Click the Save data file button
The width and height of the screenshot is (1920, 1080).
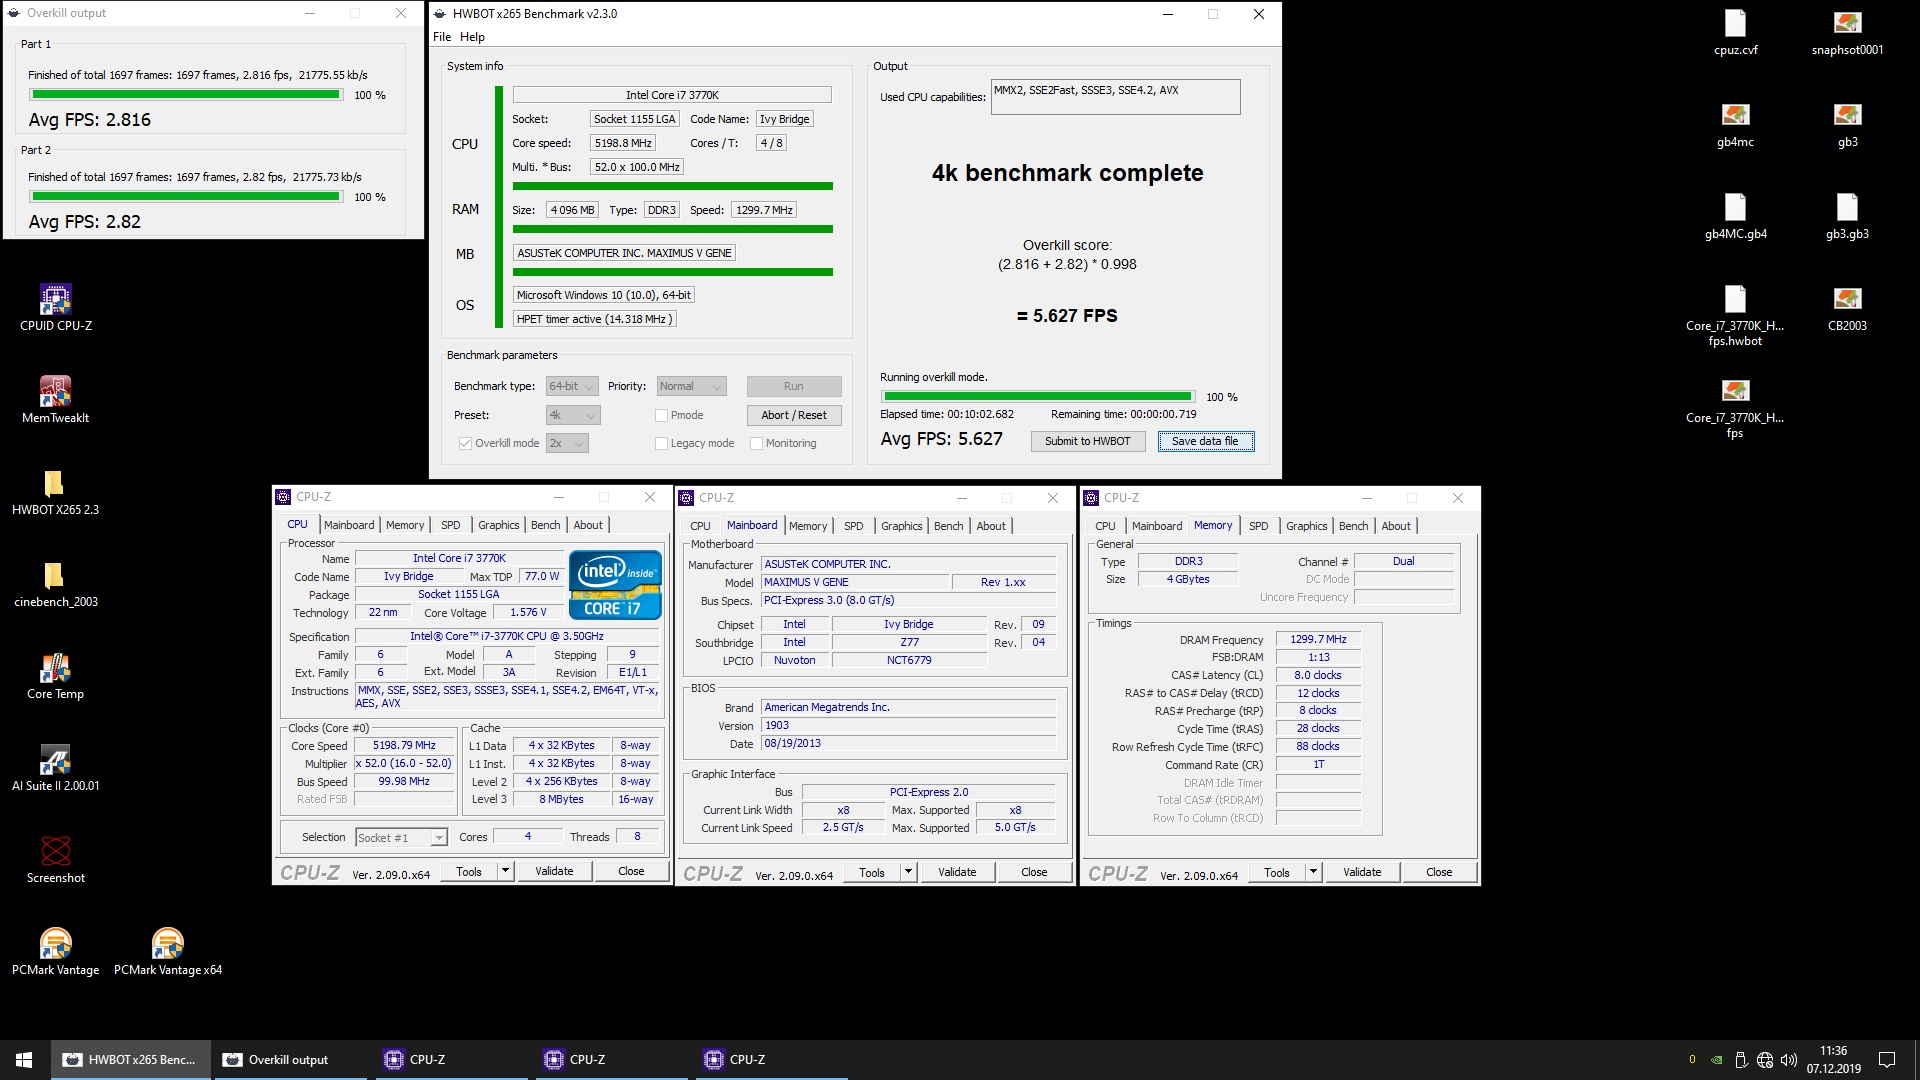[x=1205, y=441]
